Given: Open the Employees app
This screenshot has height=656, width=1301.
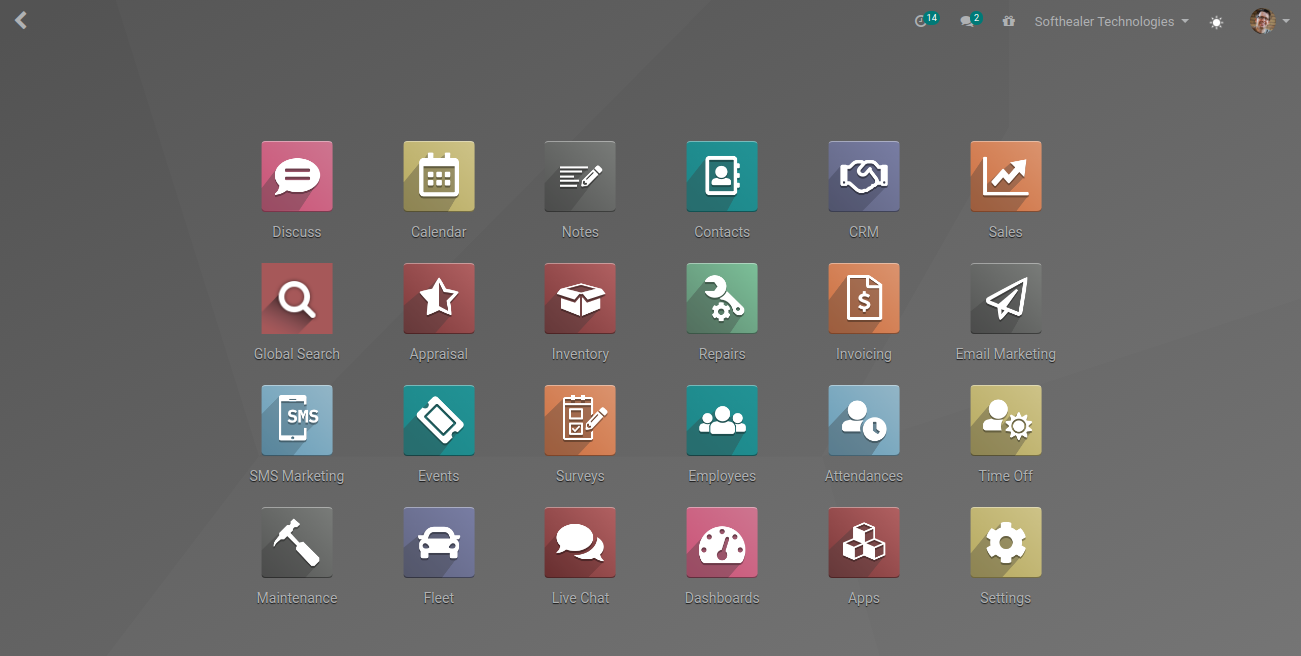Looking at the screenshot, I should coord(722,420).
